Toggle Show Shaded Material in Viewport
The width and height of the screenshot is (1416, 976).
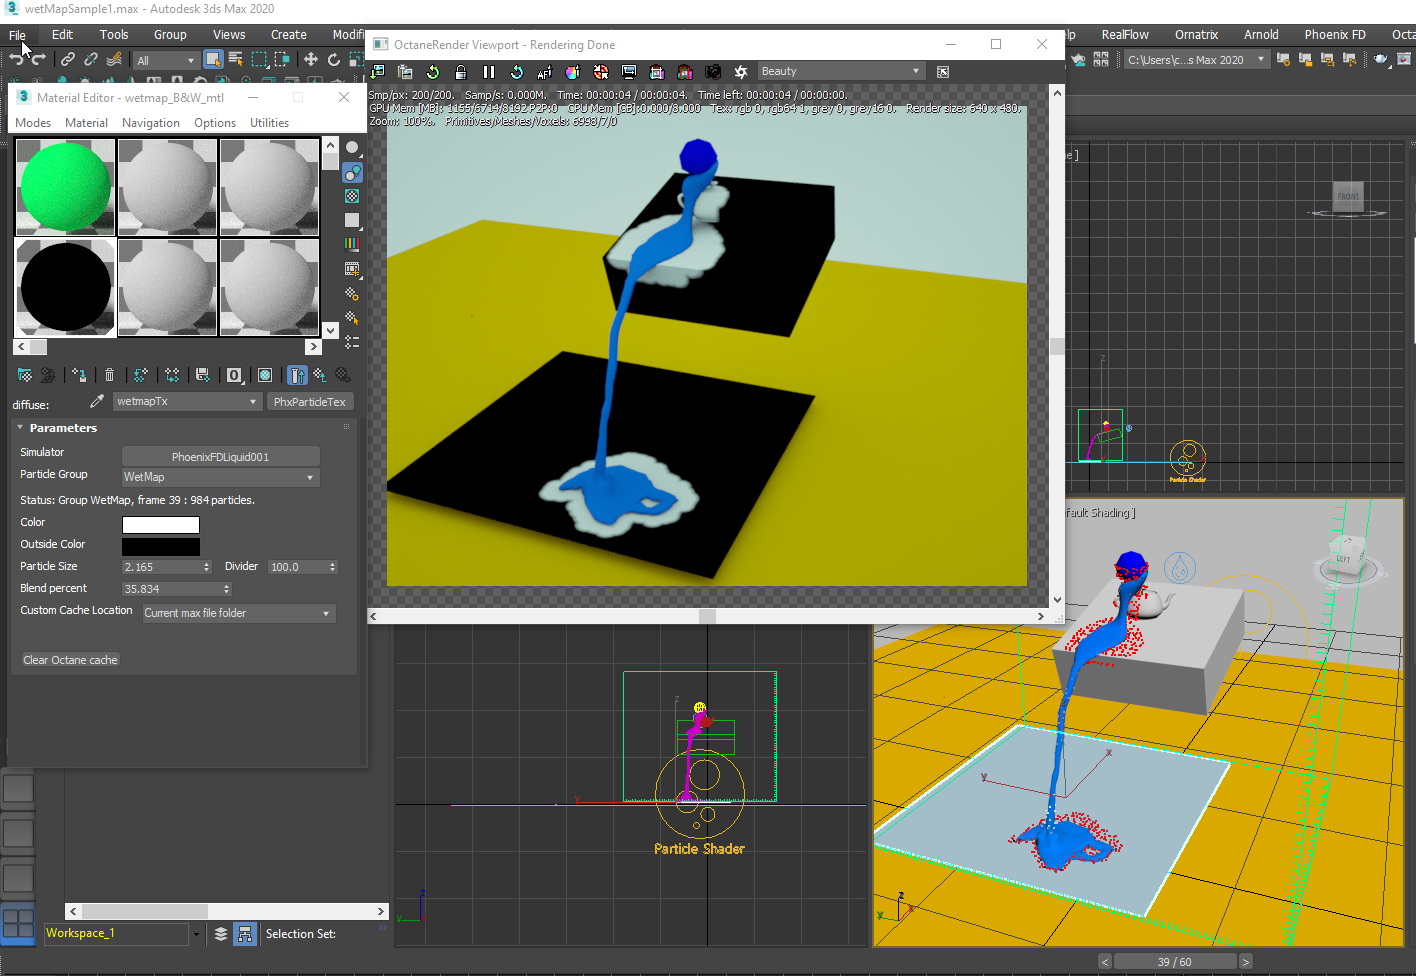[265, 375]
